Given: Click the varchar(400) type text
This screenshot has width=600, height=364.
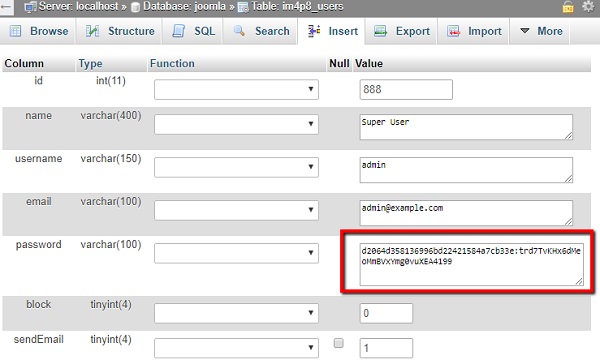Looking at the screenshot, I should (x=111, y=116).
